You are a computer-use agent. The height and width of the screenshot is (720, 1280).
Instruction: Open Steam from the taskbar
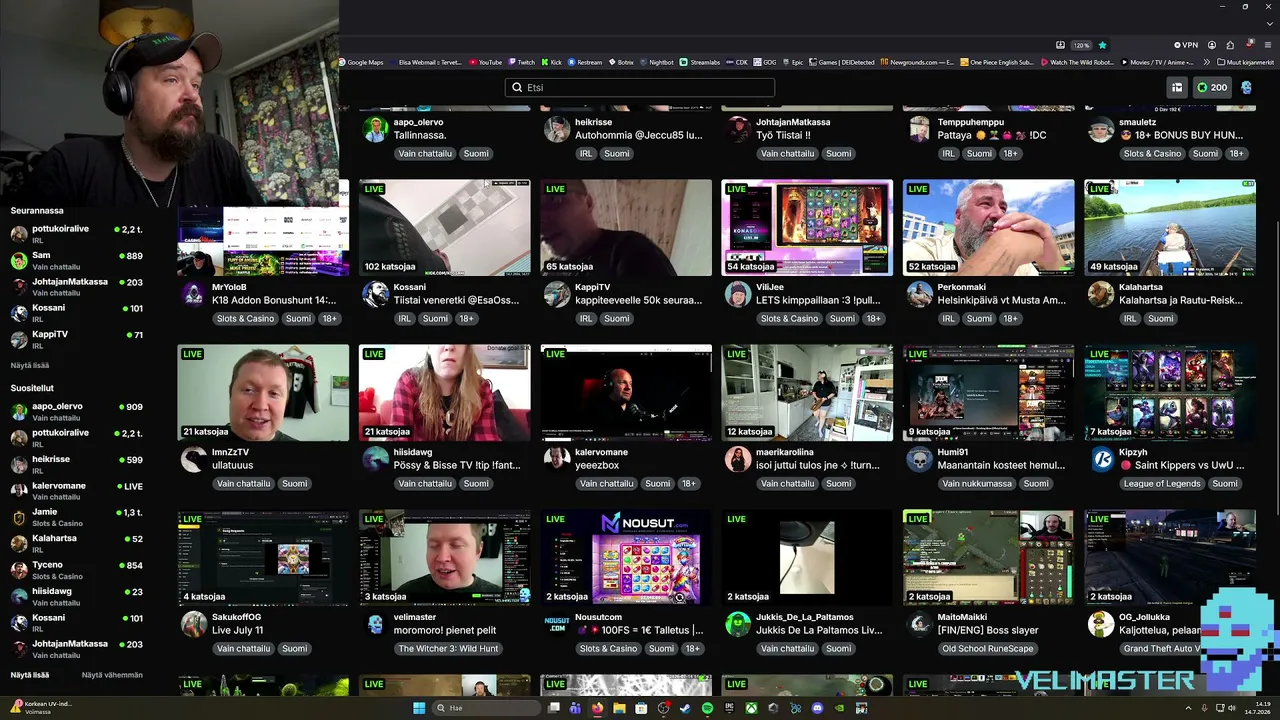(685, 708)
